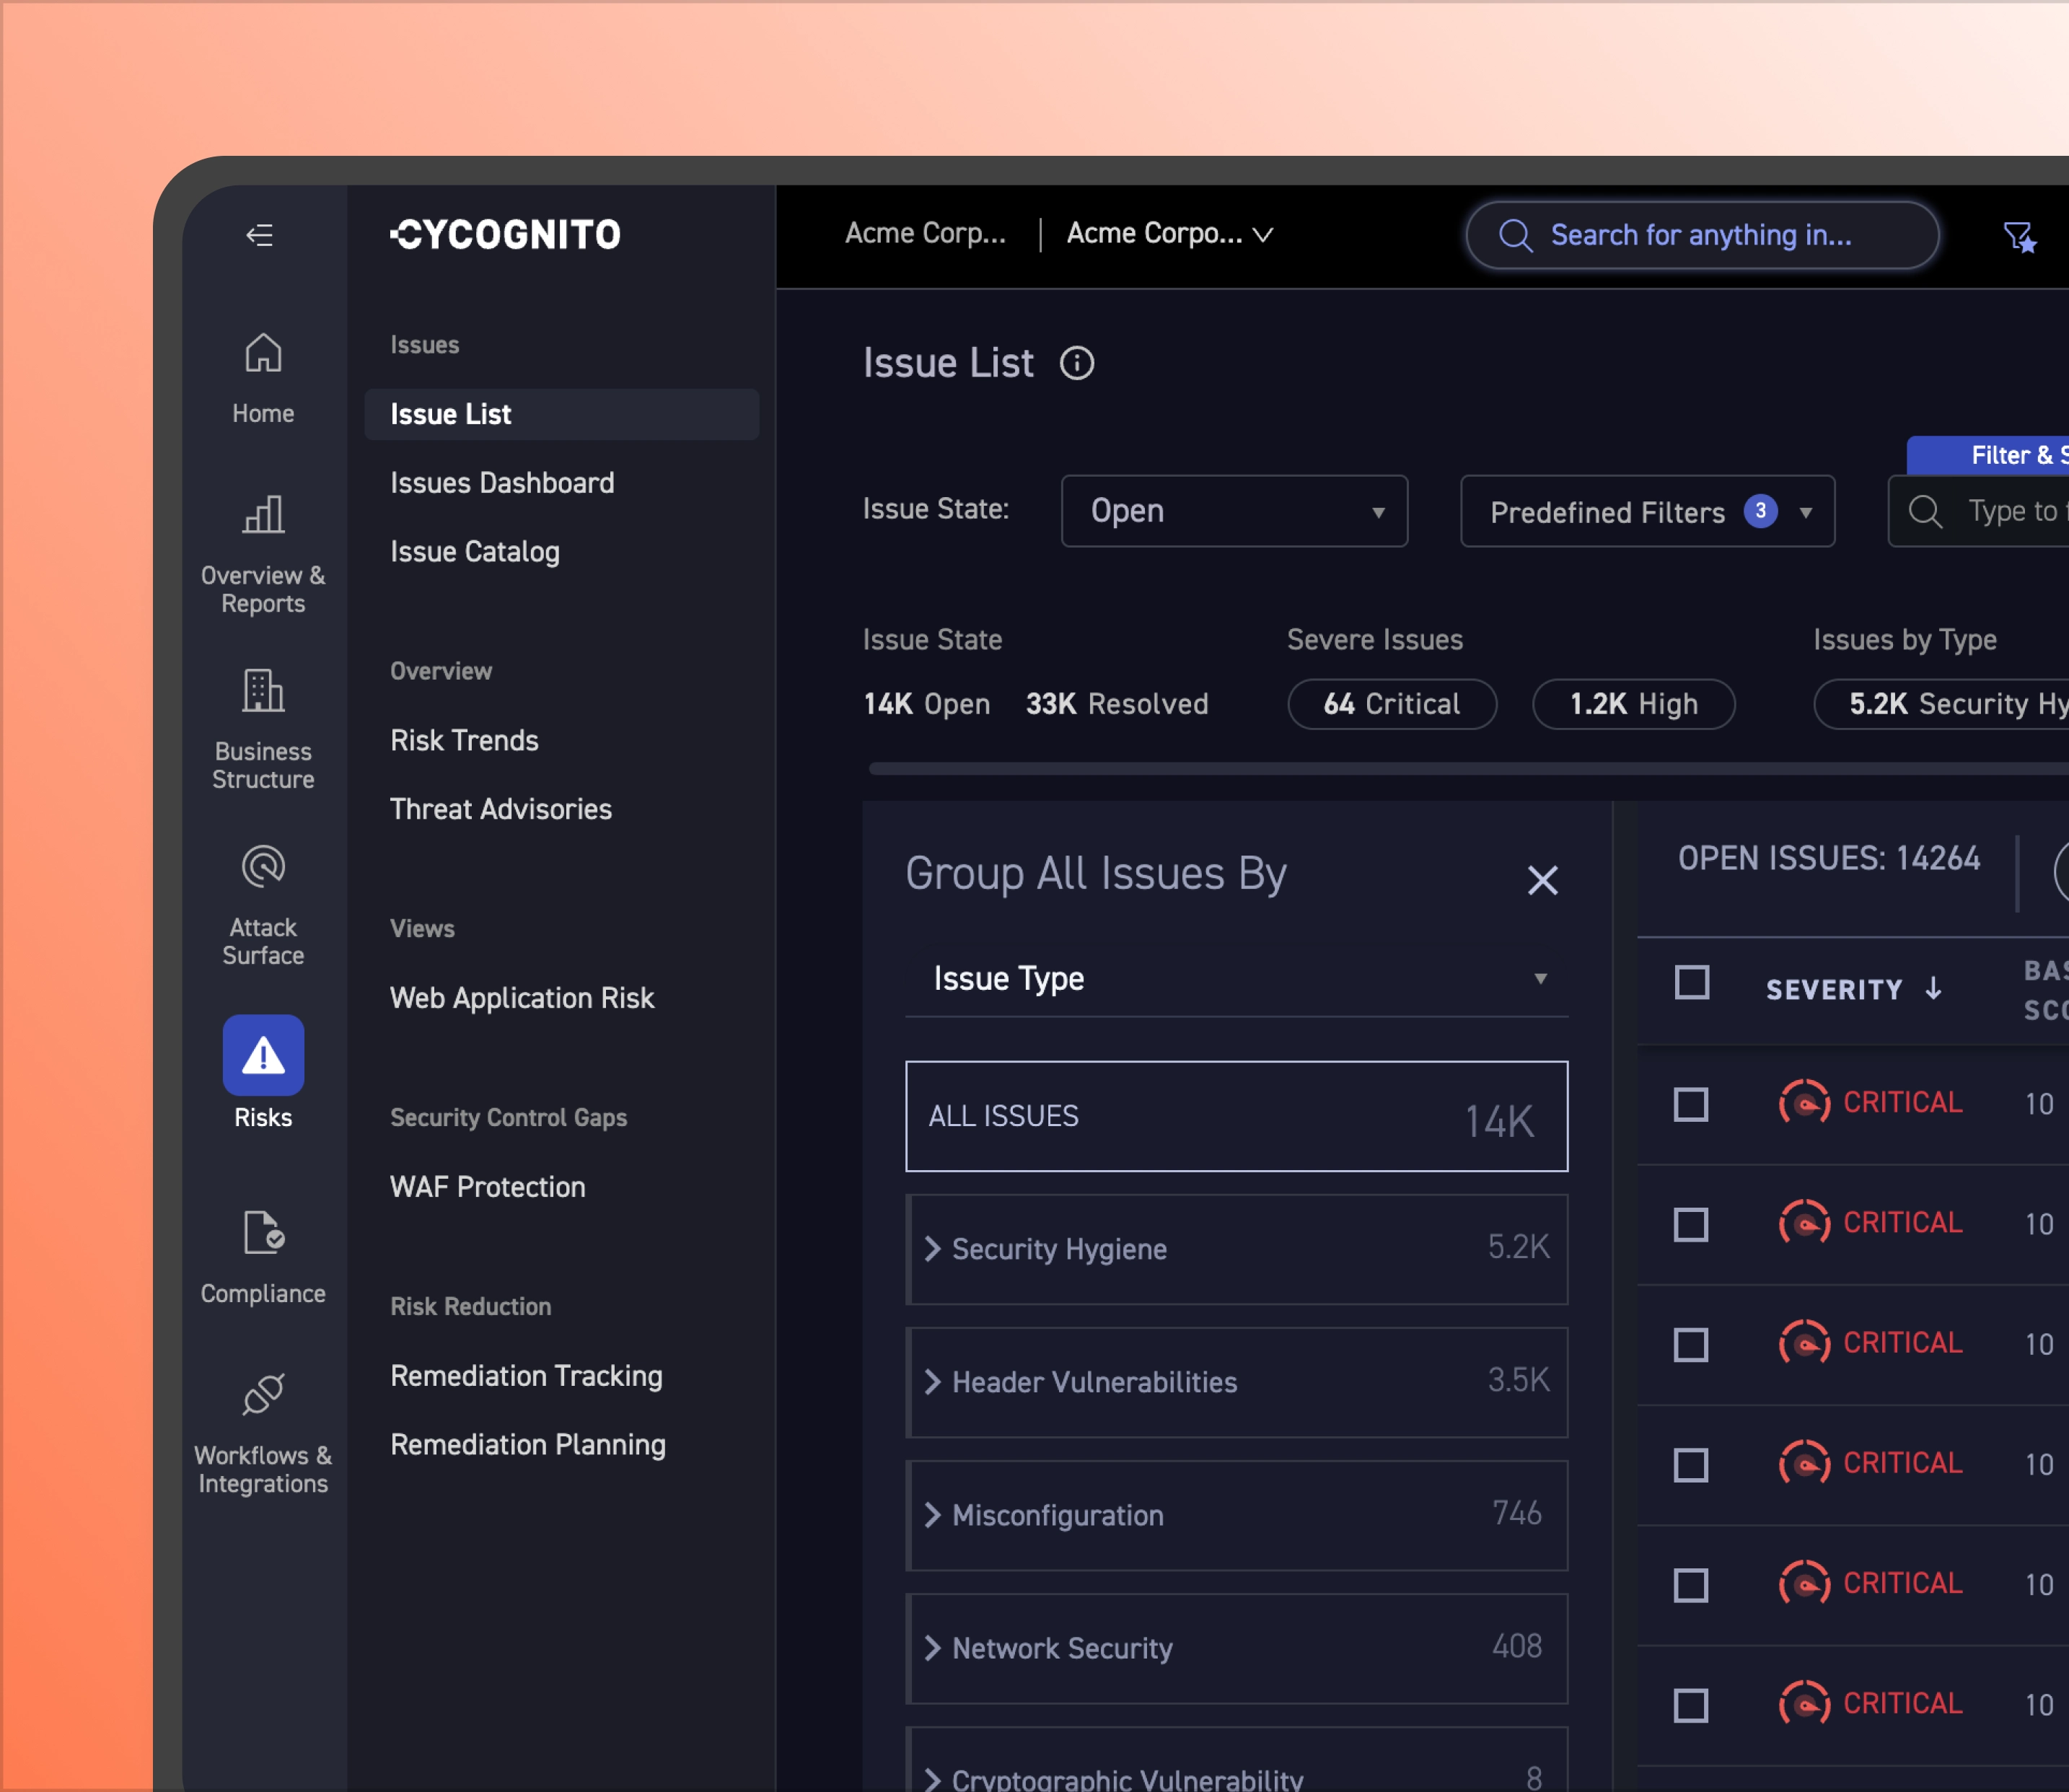2069x1792 pixels.
Task: Open the Home section
Action: [x=263, y=379]
